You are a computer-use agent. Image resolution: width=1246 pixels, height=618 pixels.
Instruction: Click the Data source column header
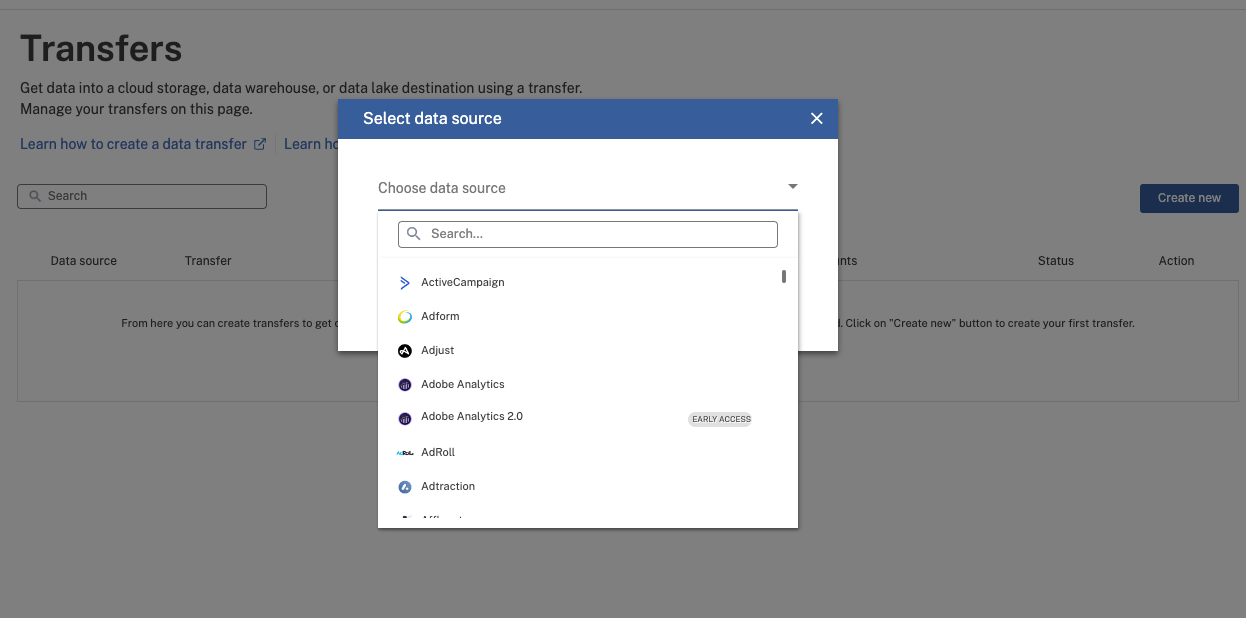tap(84, 261)
